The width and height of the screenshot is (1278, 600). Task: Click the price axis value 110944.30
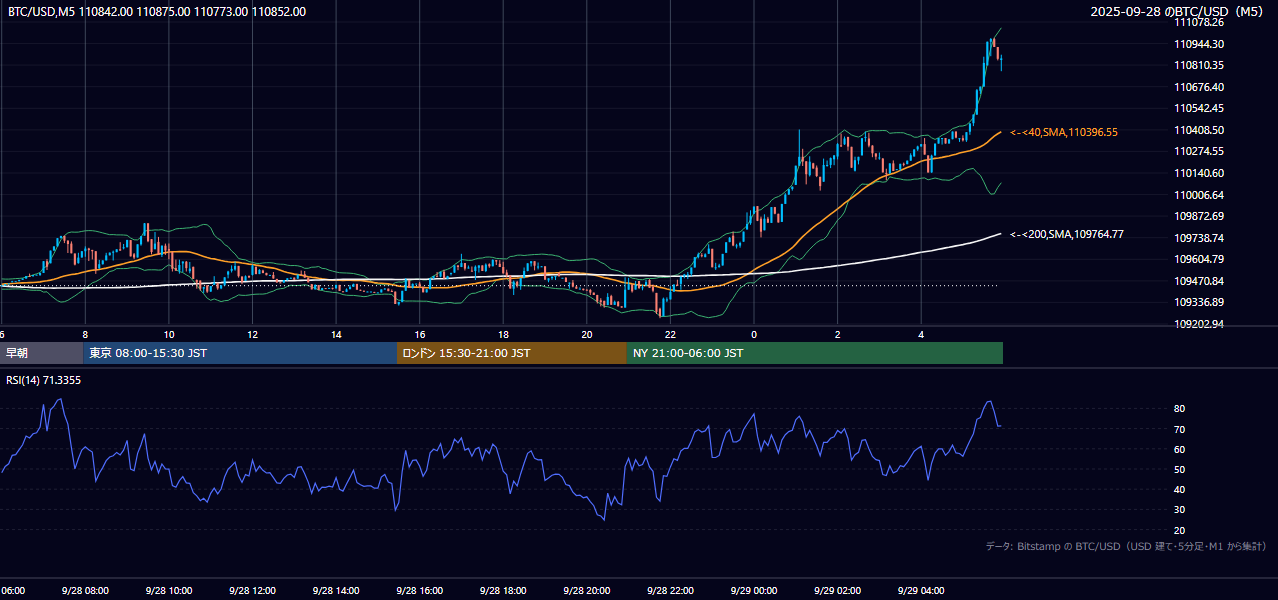[x=1201, y=44]
